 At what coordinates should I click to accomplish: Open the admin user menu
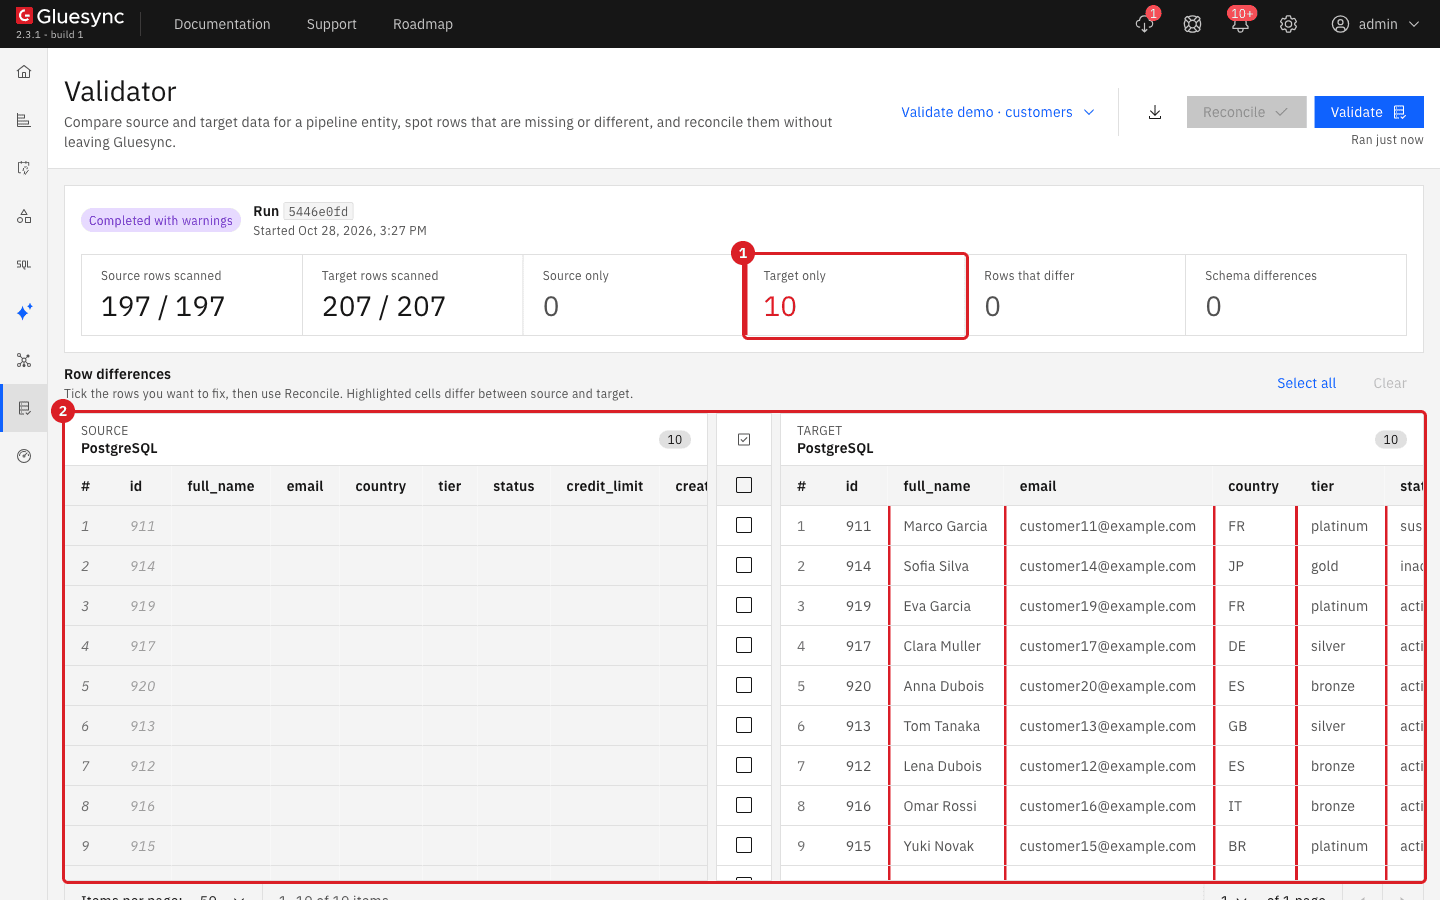1375,24
